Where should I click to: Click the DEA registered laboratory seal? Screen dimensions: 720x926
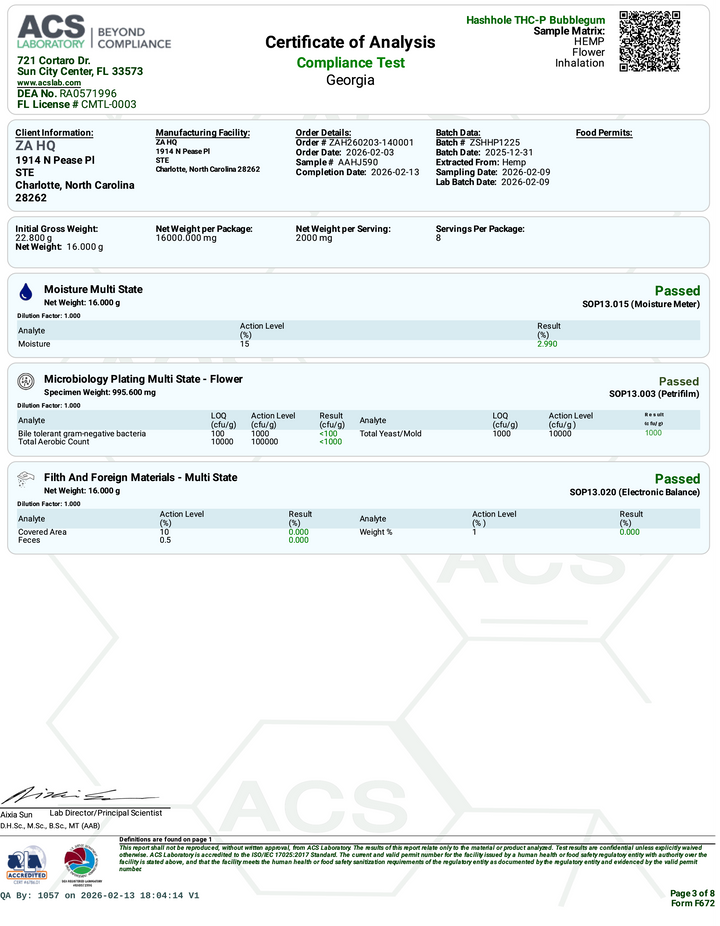point(82,865)
